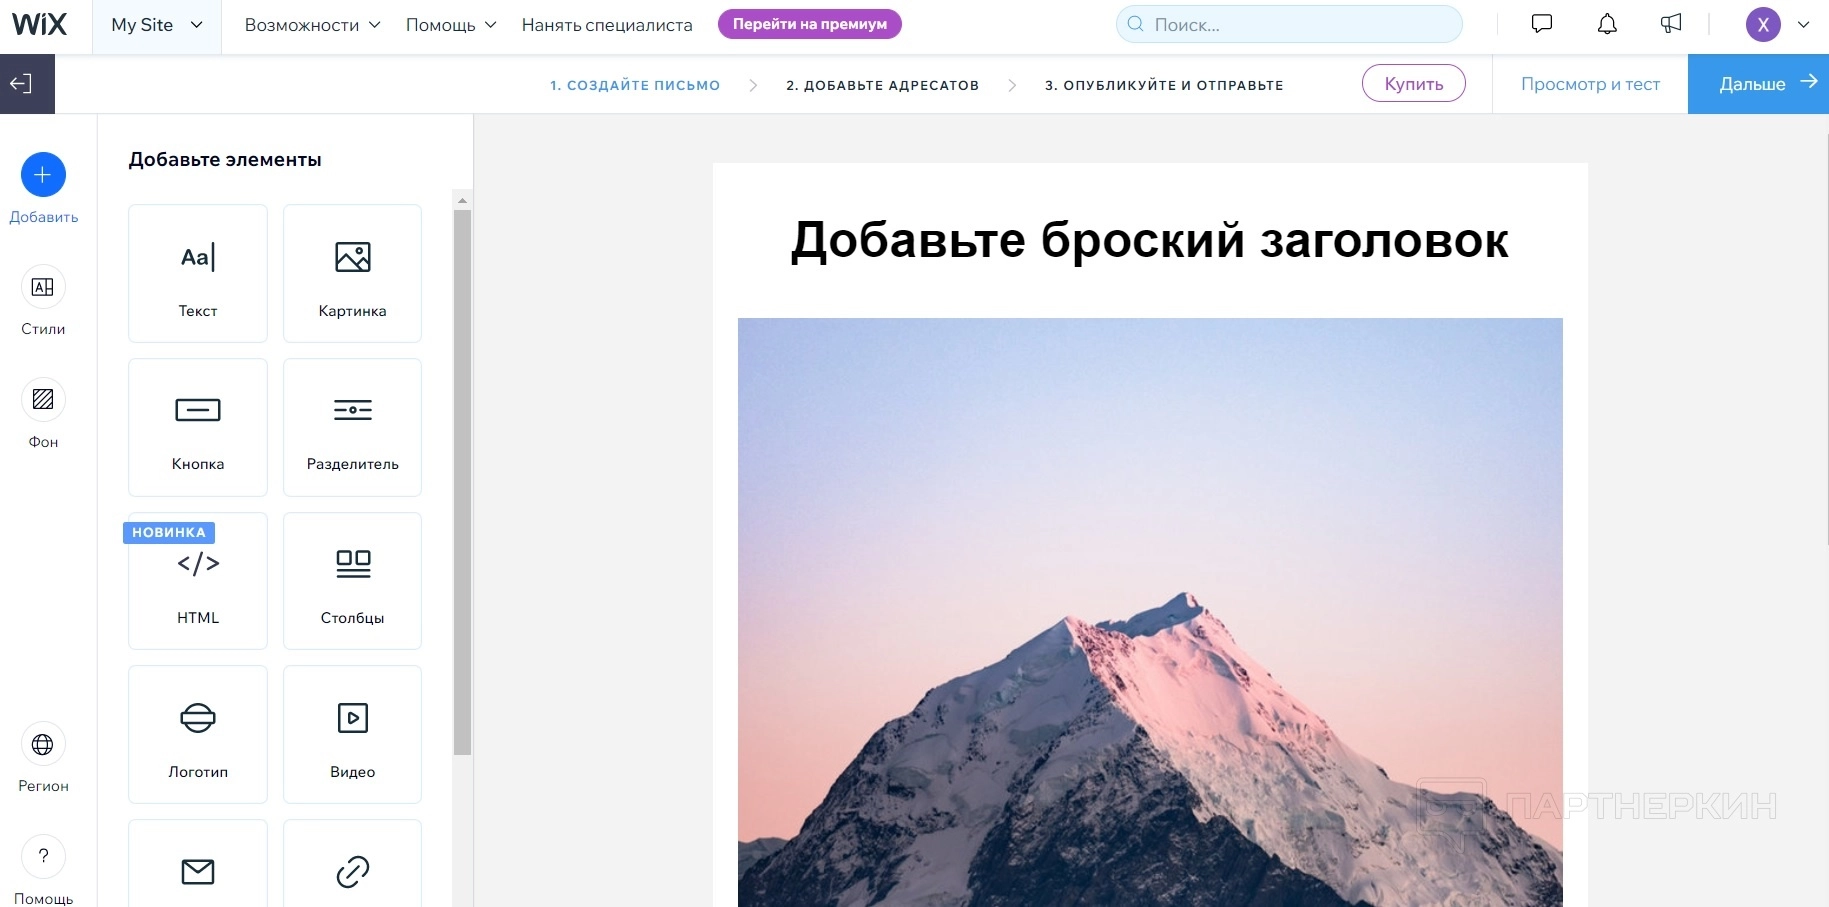The image size is (1829, 907).
Task: Open the megaphone announcements icon
Action: (x=1671, y=24)
